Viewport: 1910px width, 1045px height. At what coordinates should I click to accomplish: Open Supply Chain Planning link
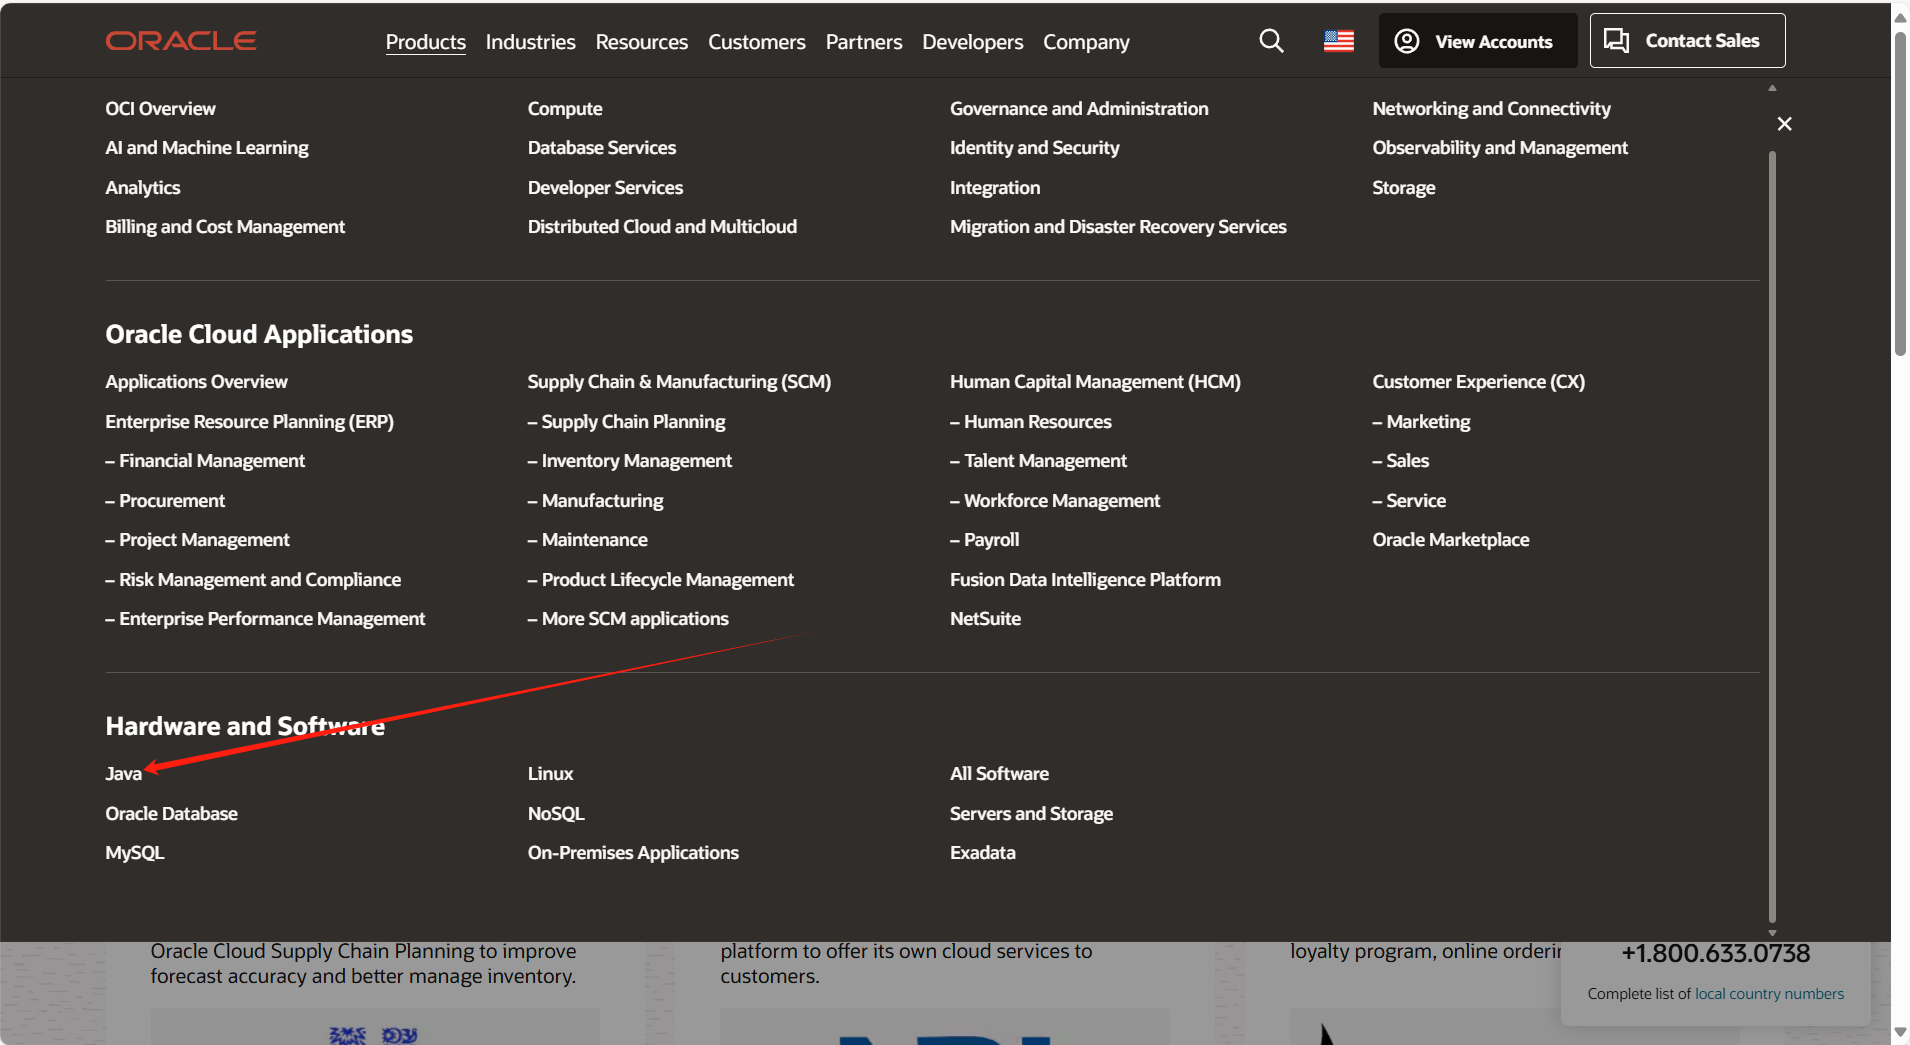tap(626, 422)
